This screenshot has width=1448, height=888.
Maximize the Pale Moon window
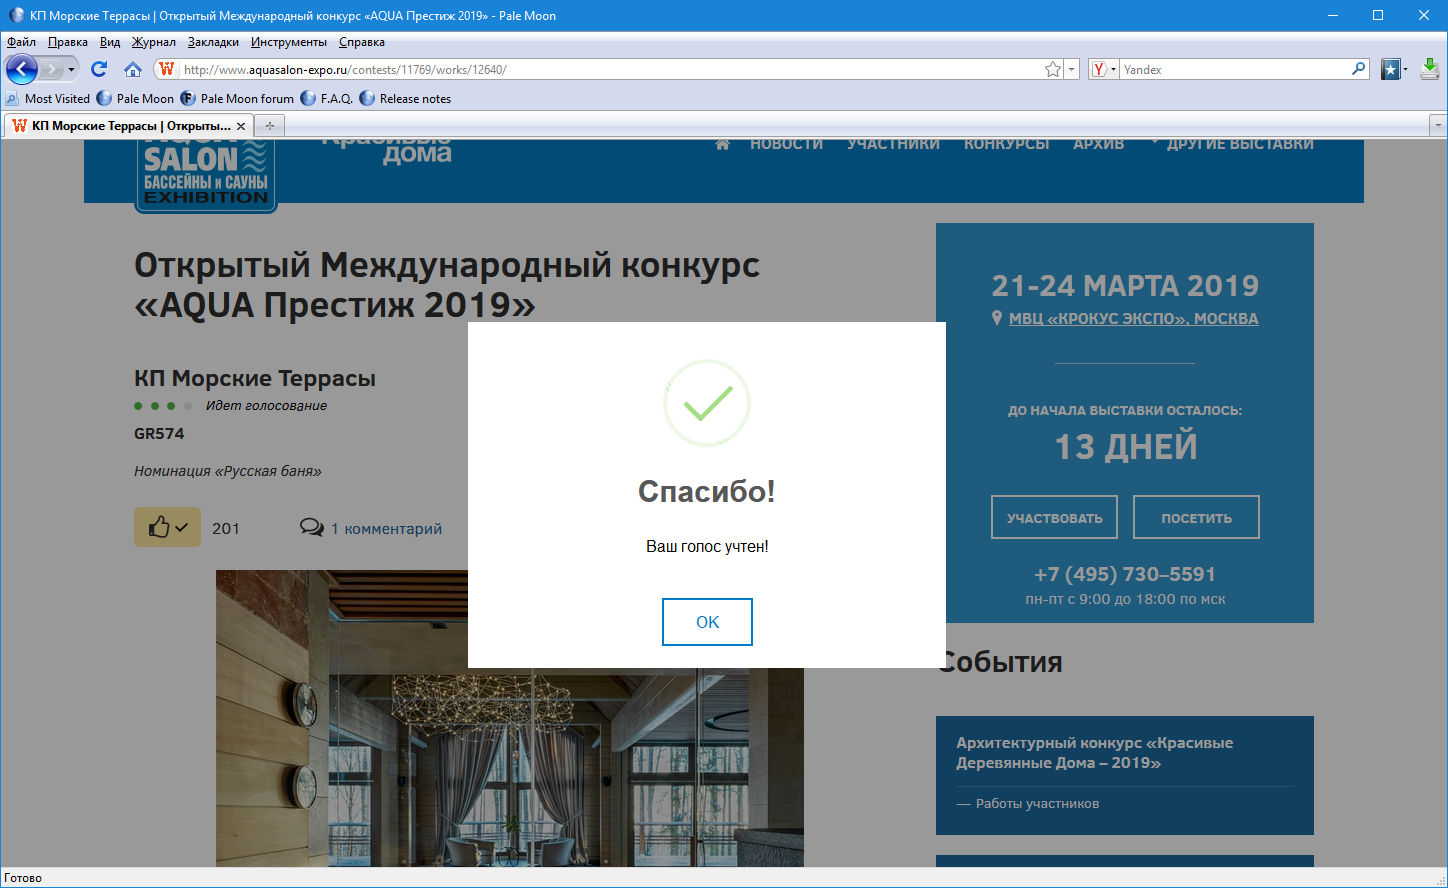click(x=1378, y=15)
